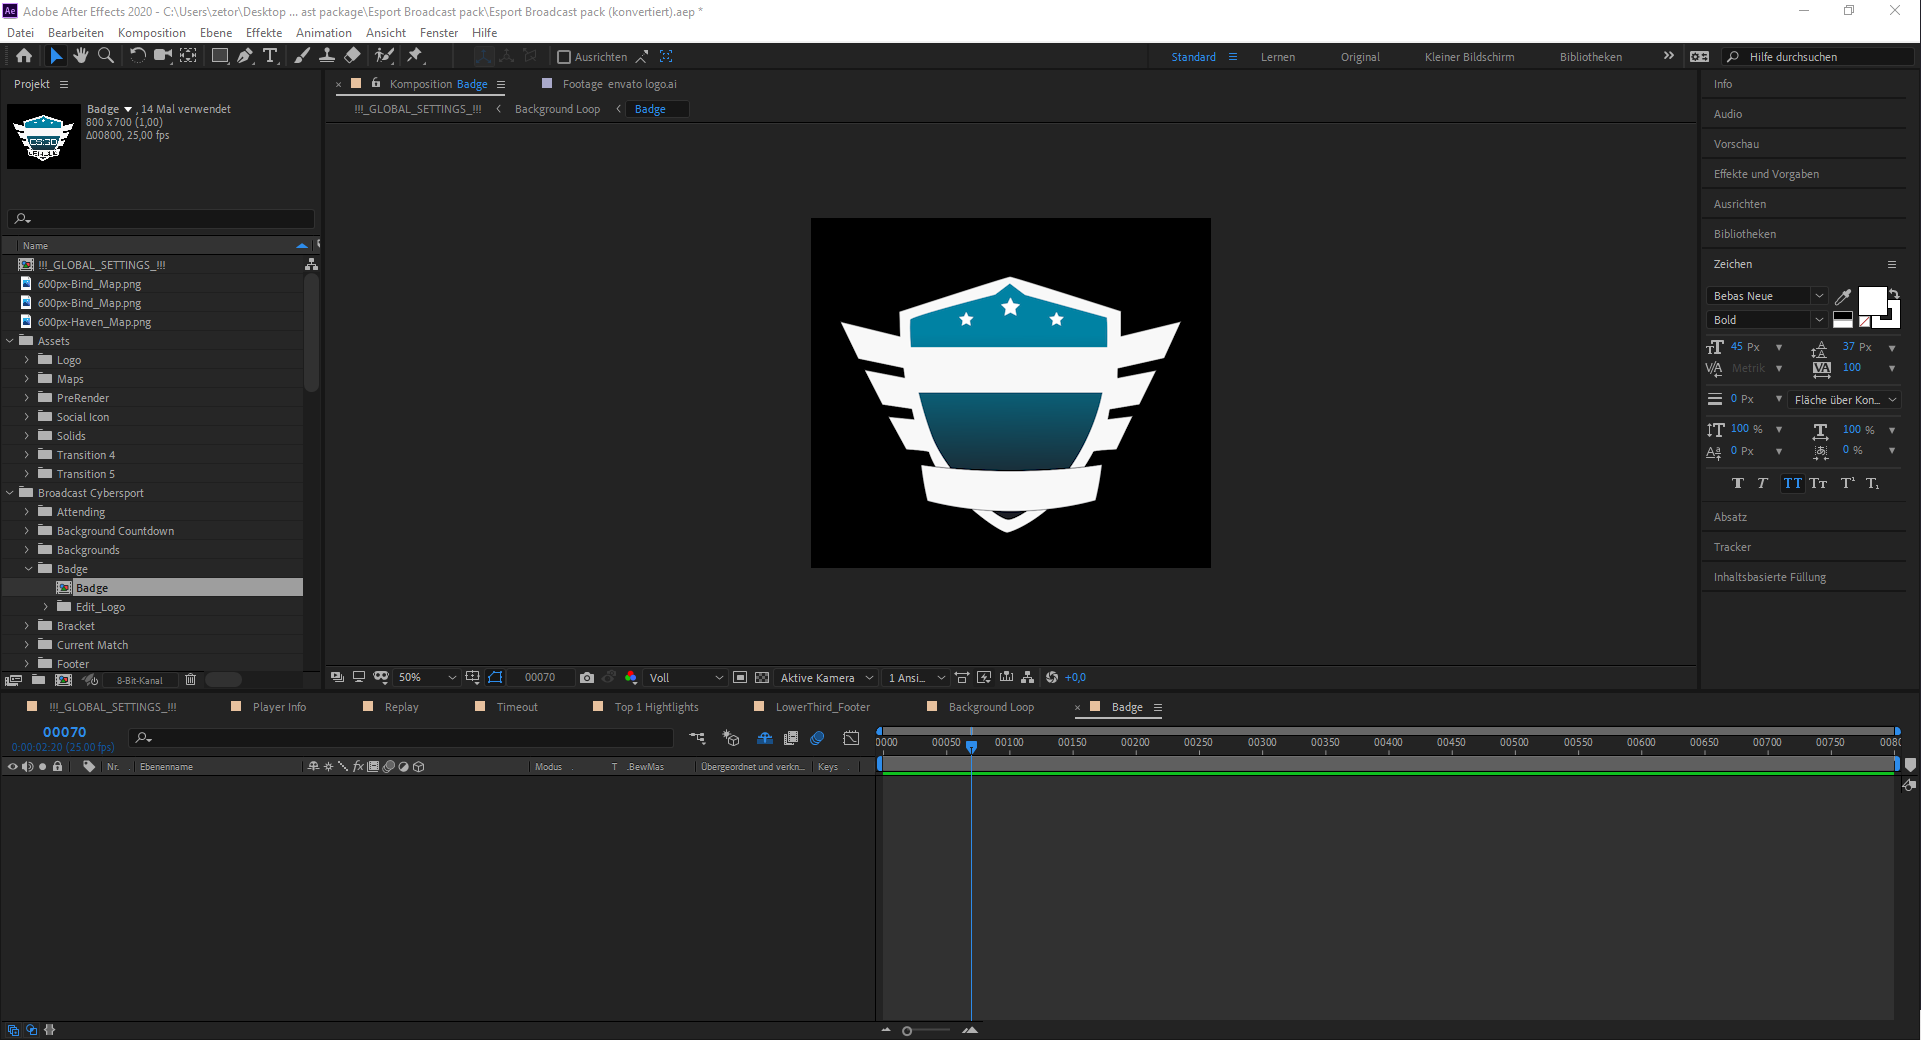The image size is (1921, 1040).
Task: Toggle the Ausrichten snapping checkbox
Action: point(564,57)
